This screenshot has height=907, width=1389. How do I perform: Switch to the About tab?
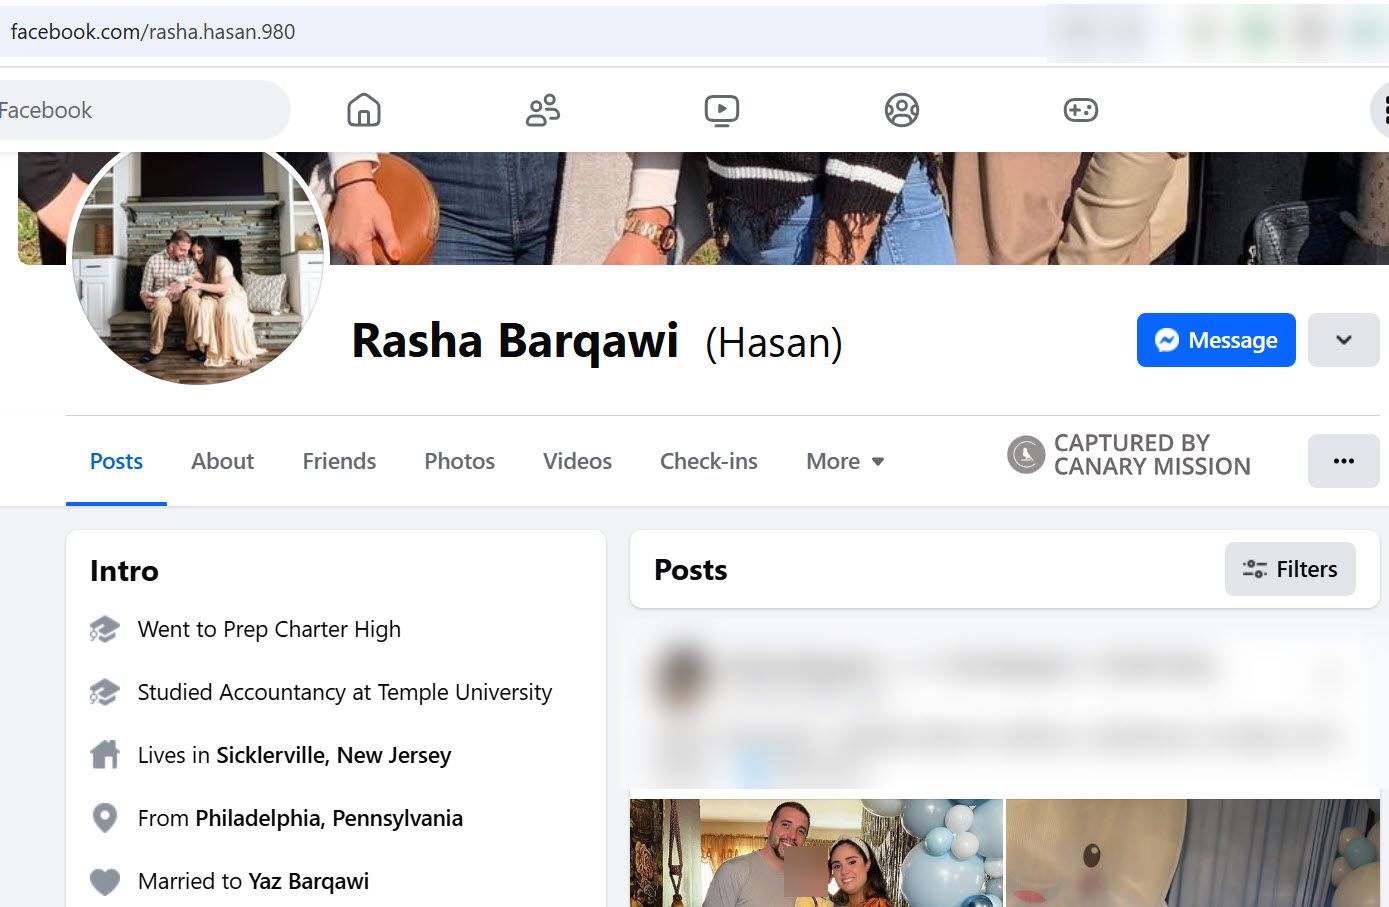(221, 461)
